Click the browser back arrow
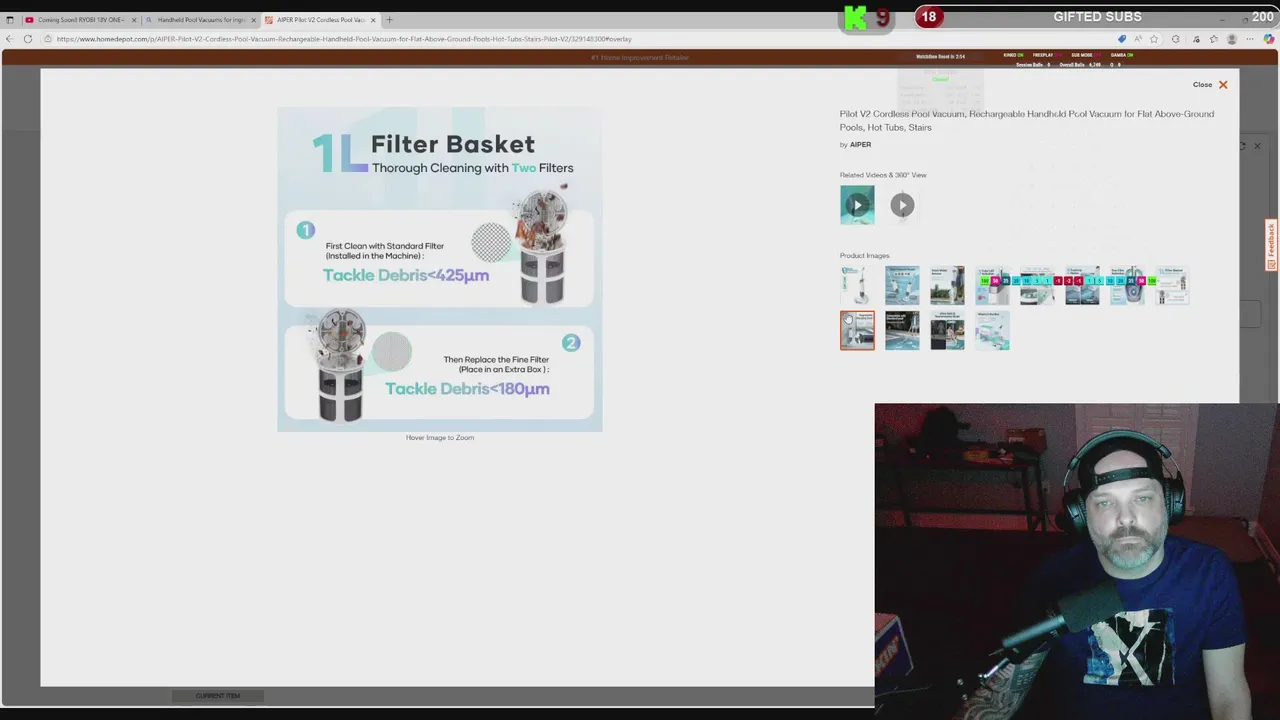 pyautogui.click(x=10, y=39)
